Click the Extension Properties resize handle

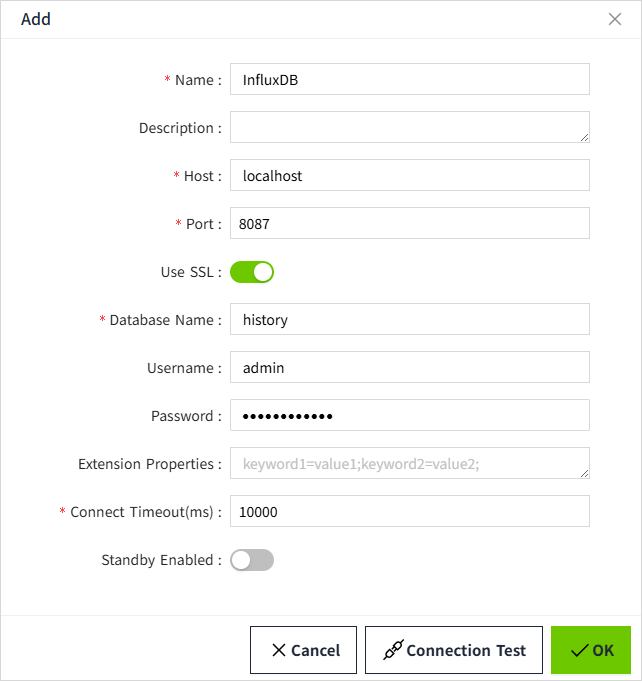click(584, 474)
